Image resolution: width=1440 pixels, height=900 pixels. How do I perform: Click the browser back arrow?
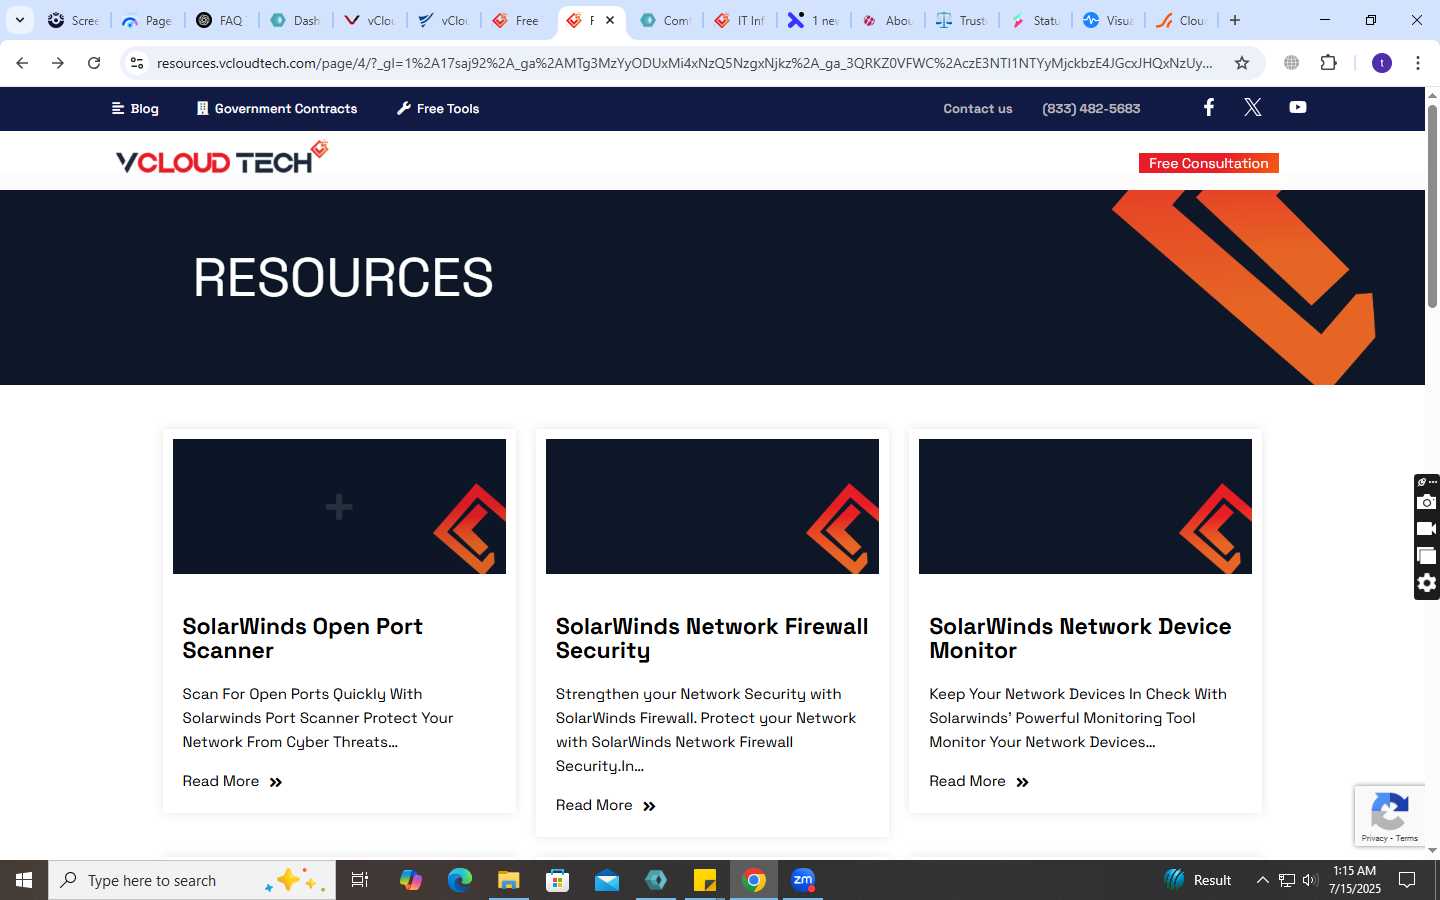(x=22, y=63)
